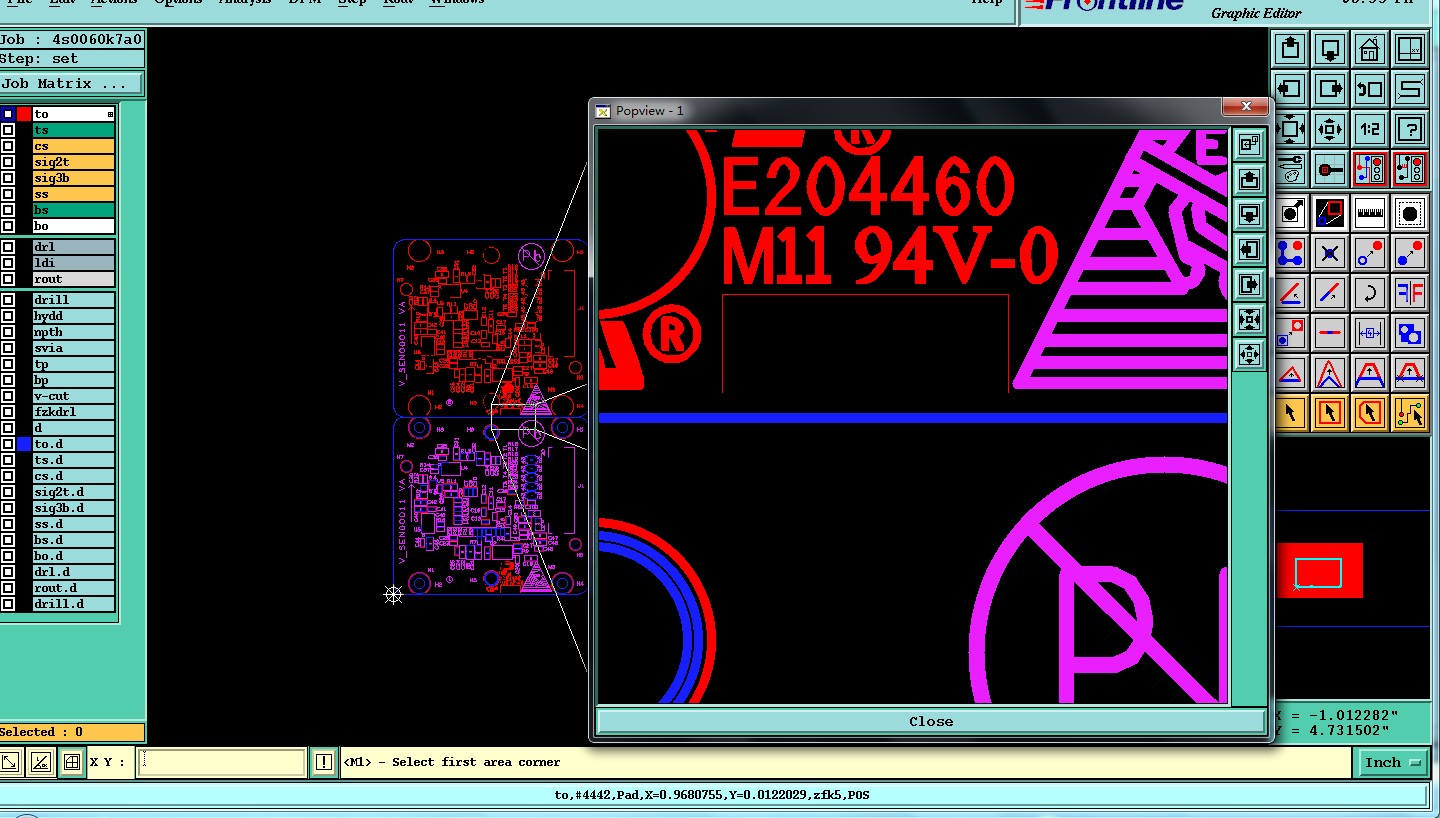Open the Inch units dropdown
Image resolution: width=1440 pixels, height=818 pixels.
click(1392, 762)
